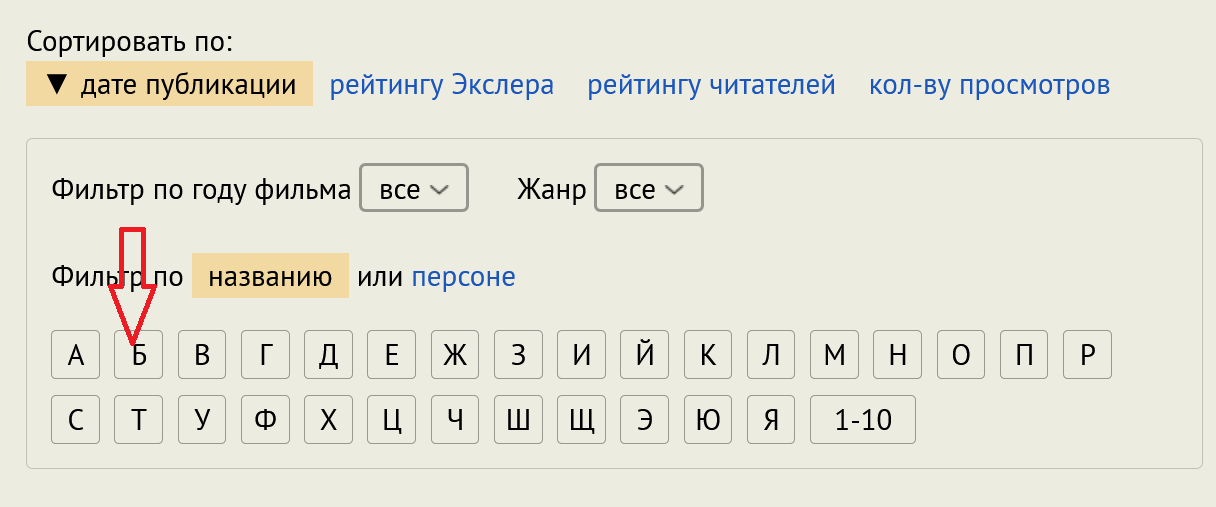
Task: Pick letter Р button
Action: (x=1088, y=356)
